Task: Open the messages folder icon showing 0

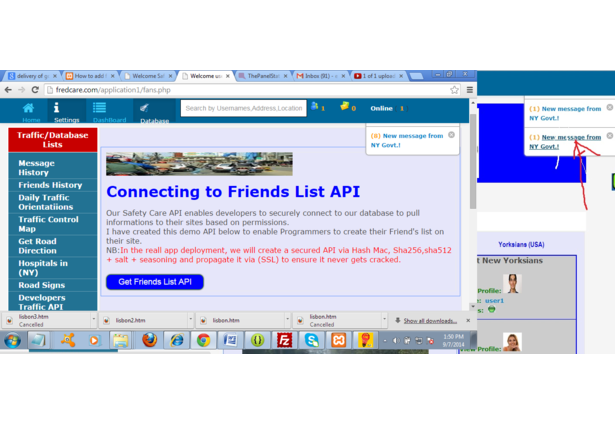Action: pos(345,106)
